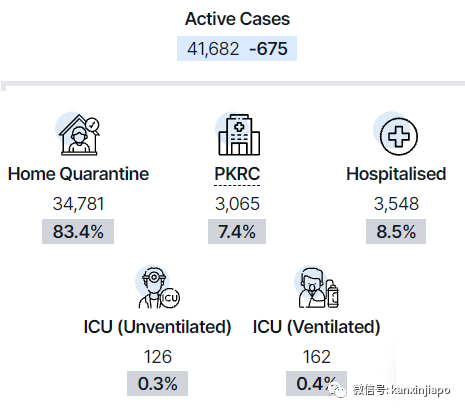Click the WeChat logo in the watermark
Screen dimensions: 465x411
[337, 390]
